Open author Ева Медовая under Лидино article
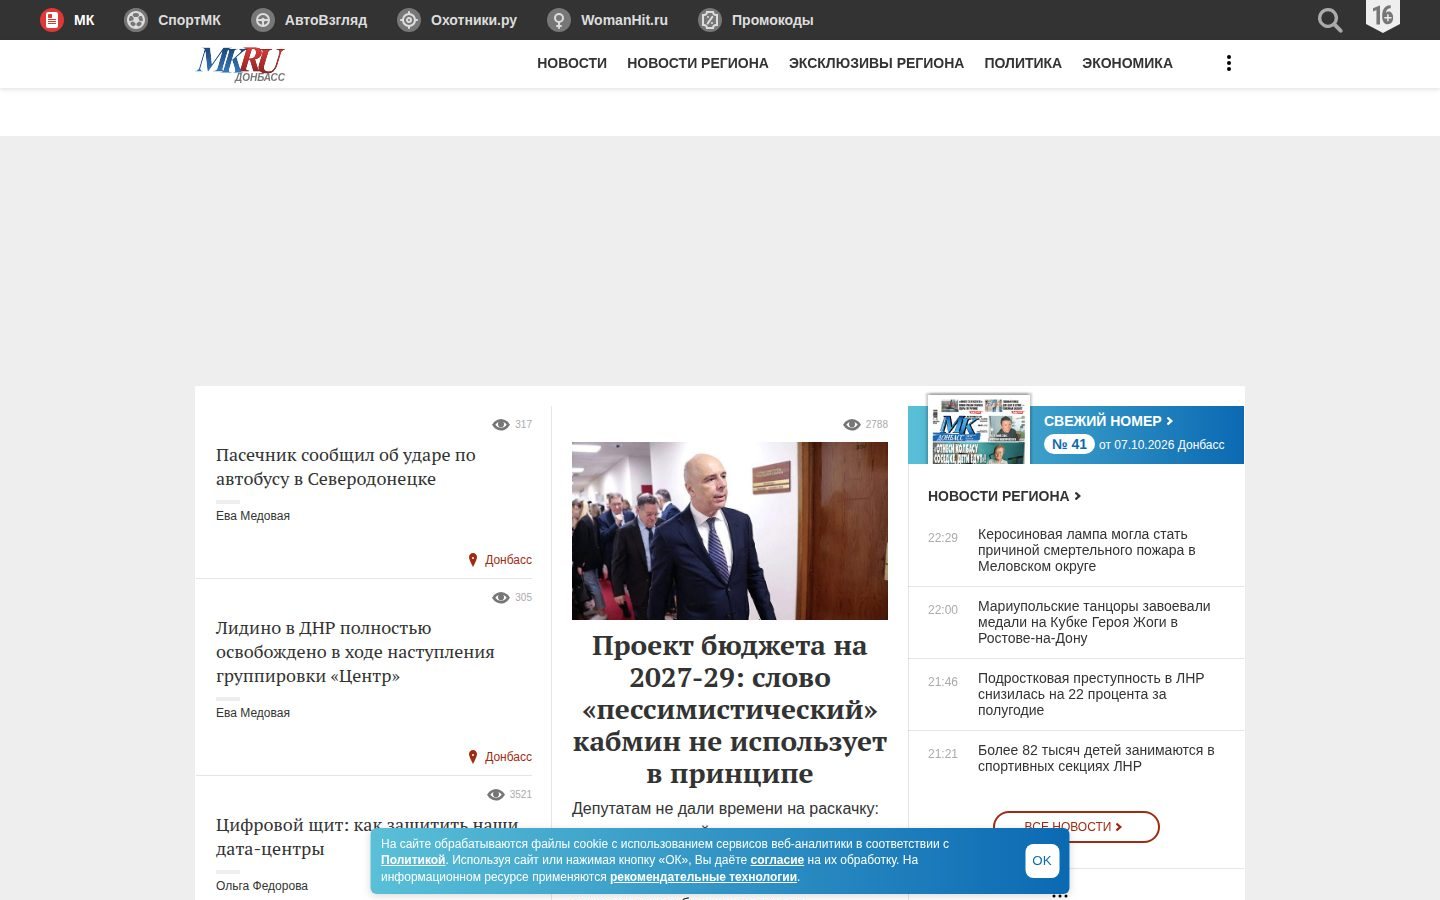This screenshot has width=1440, height=900. click(x=253, y=713)
